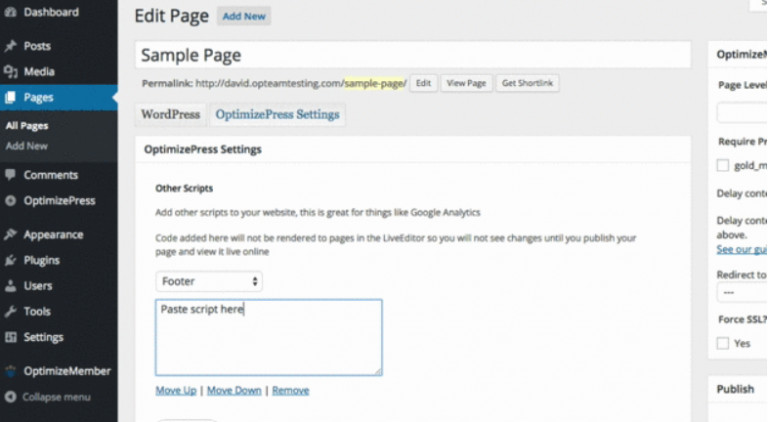Click the Pages document icon
768x422 pixels.
tap(10, 97)
